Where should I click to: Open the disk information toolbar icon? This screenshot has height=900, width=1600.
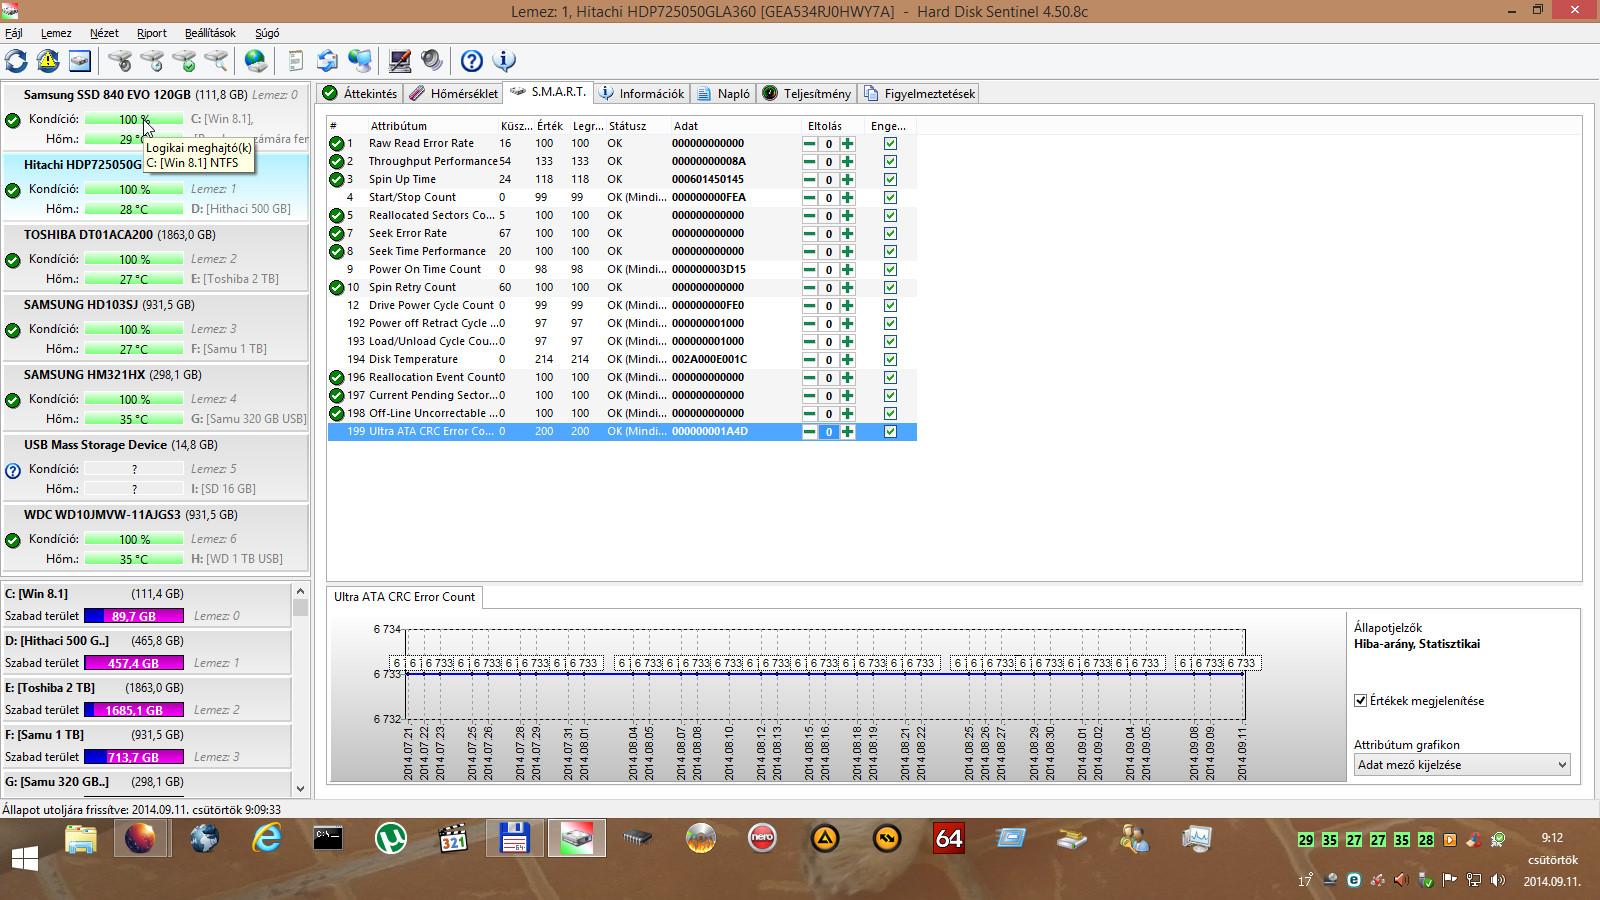(80, 61)
